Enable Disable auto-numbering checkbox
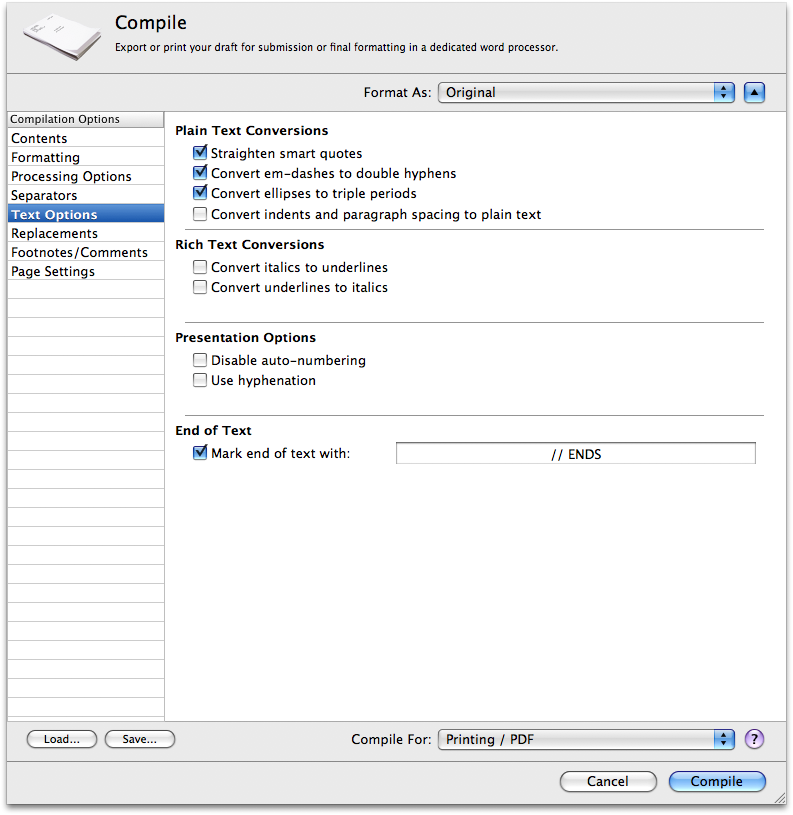The width and height of the screenshot is (793, 815). 201,361
